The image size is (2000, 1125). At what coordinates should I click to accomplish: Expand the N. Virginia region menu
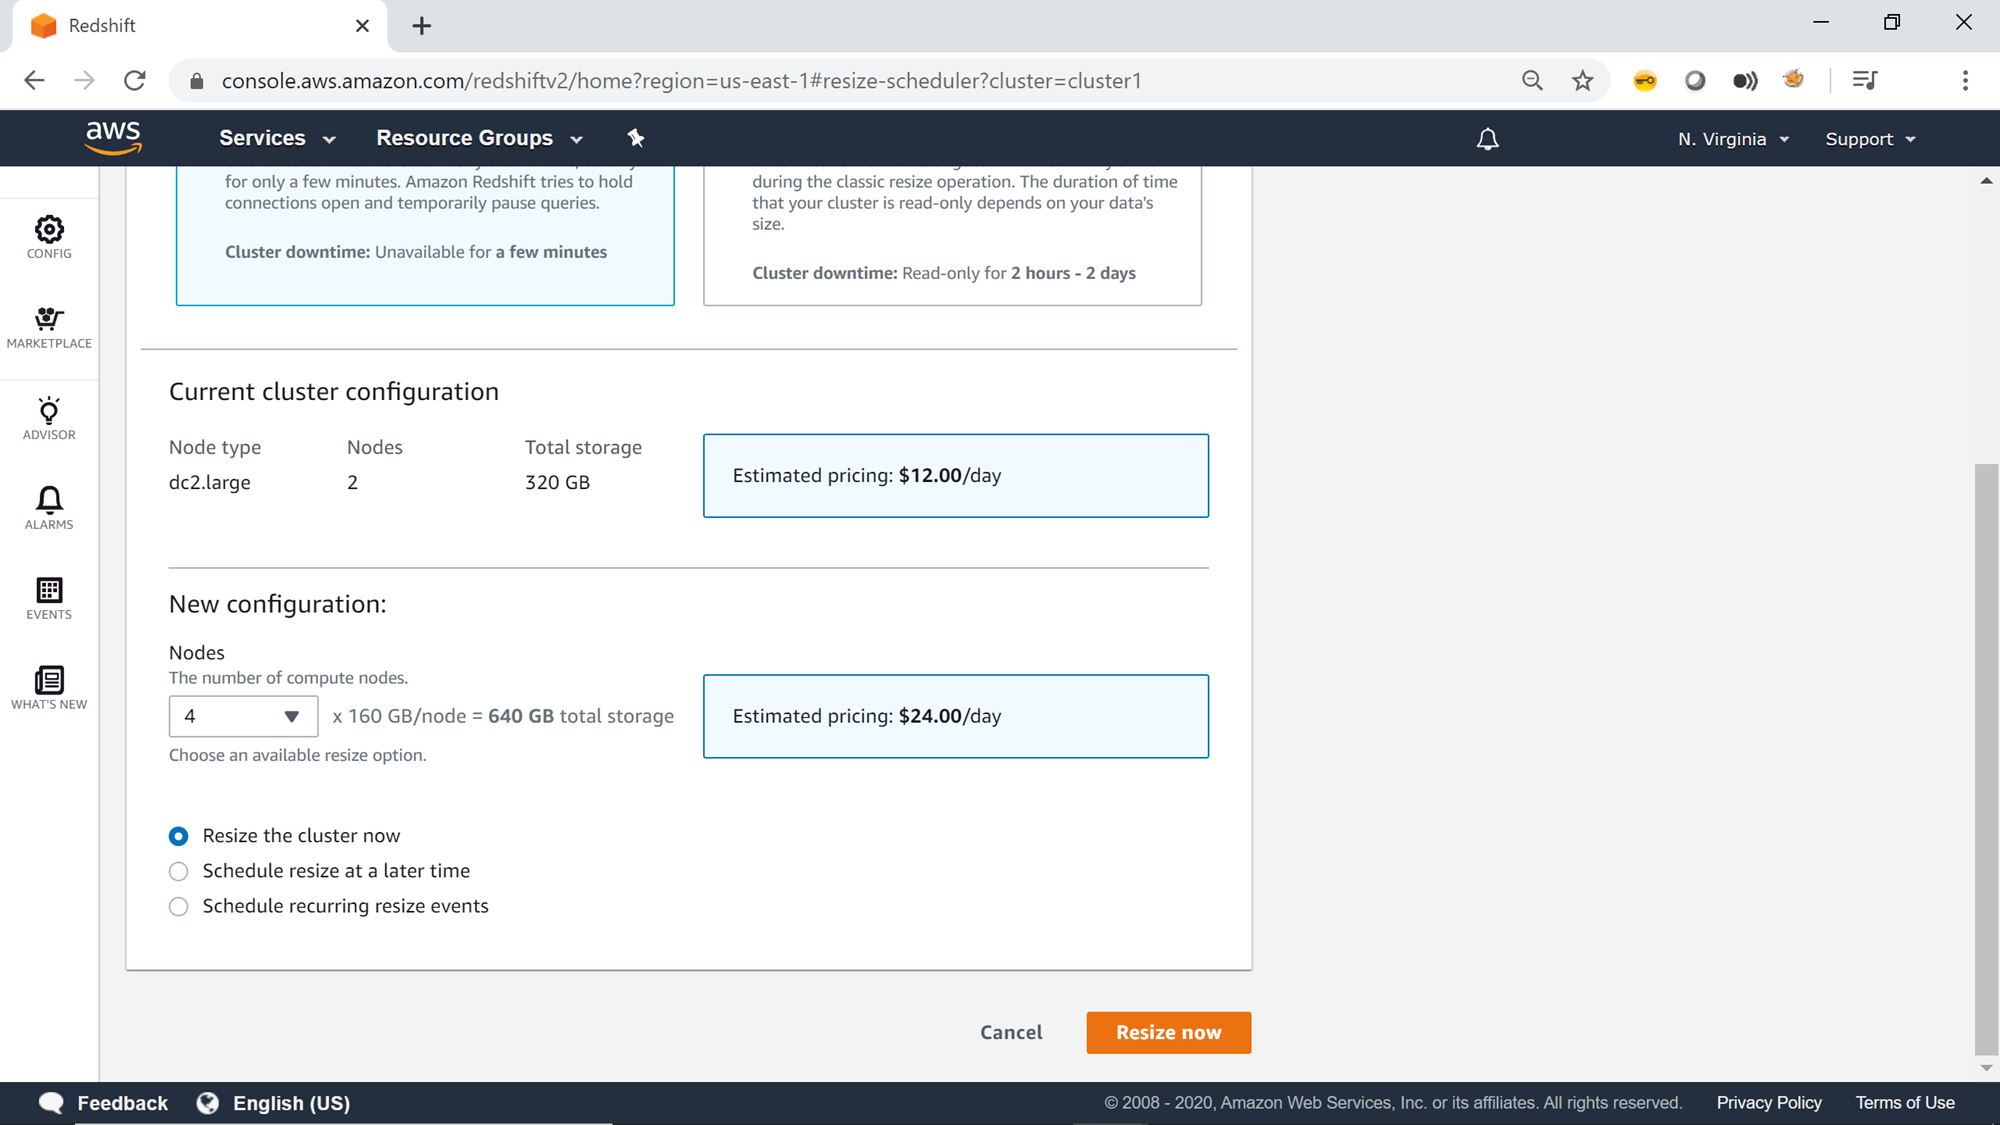coord(1733,139)
